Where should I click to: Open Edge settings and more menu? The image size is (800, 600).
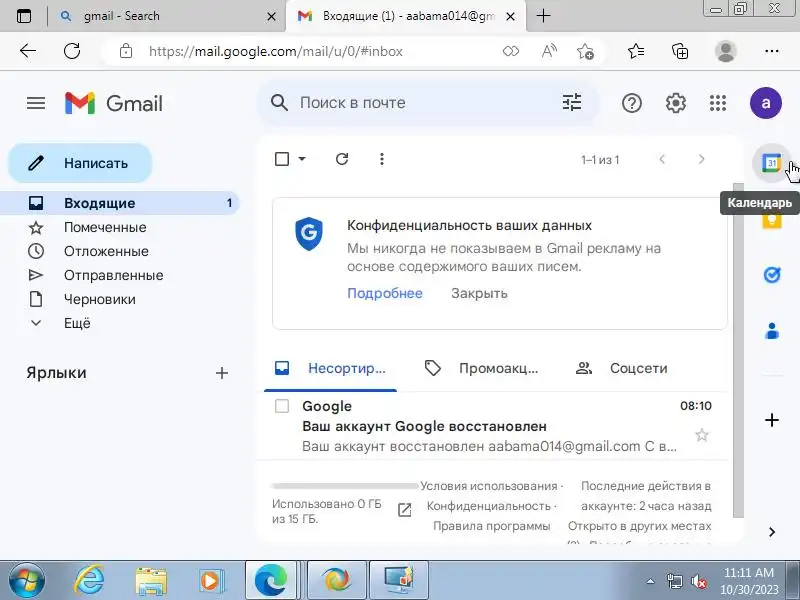click(771, 51)
